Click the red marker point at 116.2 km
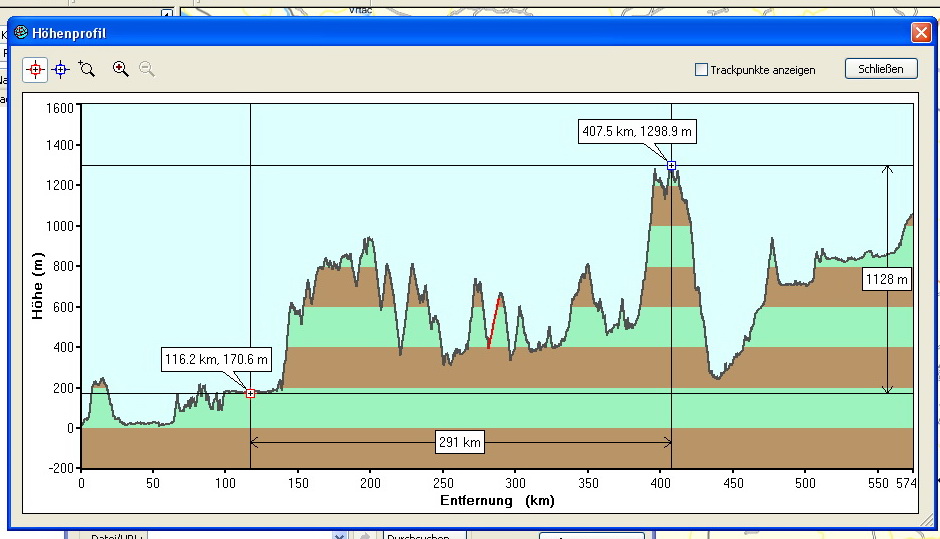The height and width of the screenshot is (539, 940). 250,393
